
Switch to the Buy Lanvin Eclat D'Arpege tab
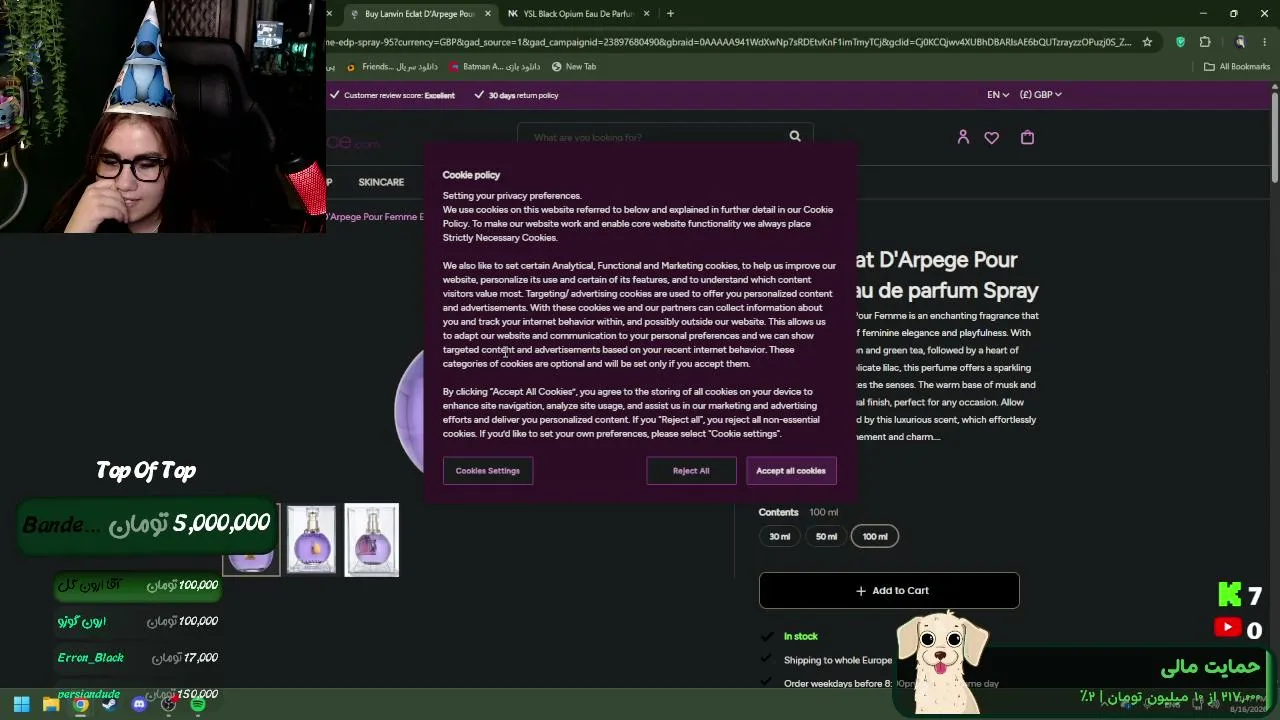tap(419, 14)
